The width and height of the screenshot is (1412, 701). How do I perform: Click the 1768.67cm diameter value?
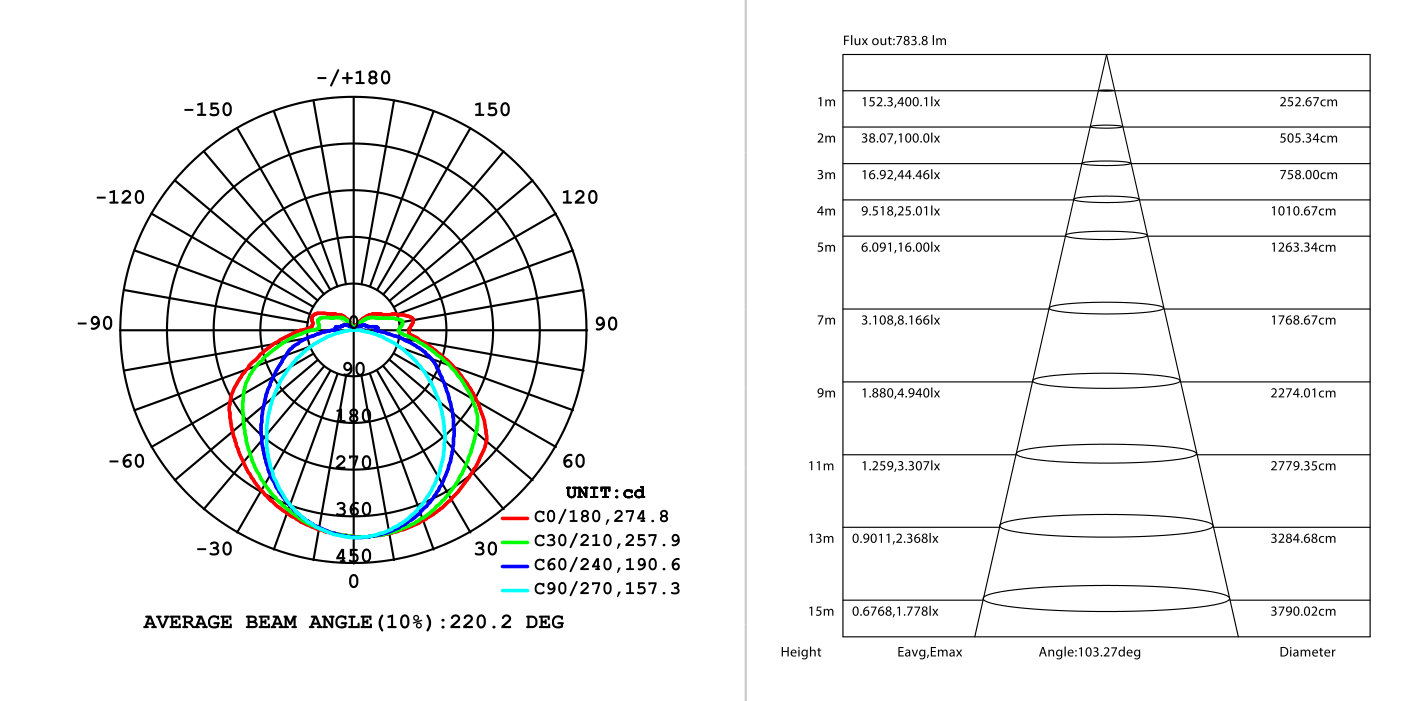(1303, 320)
